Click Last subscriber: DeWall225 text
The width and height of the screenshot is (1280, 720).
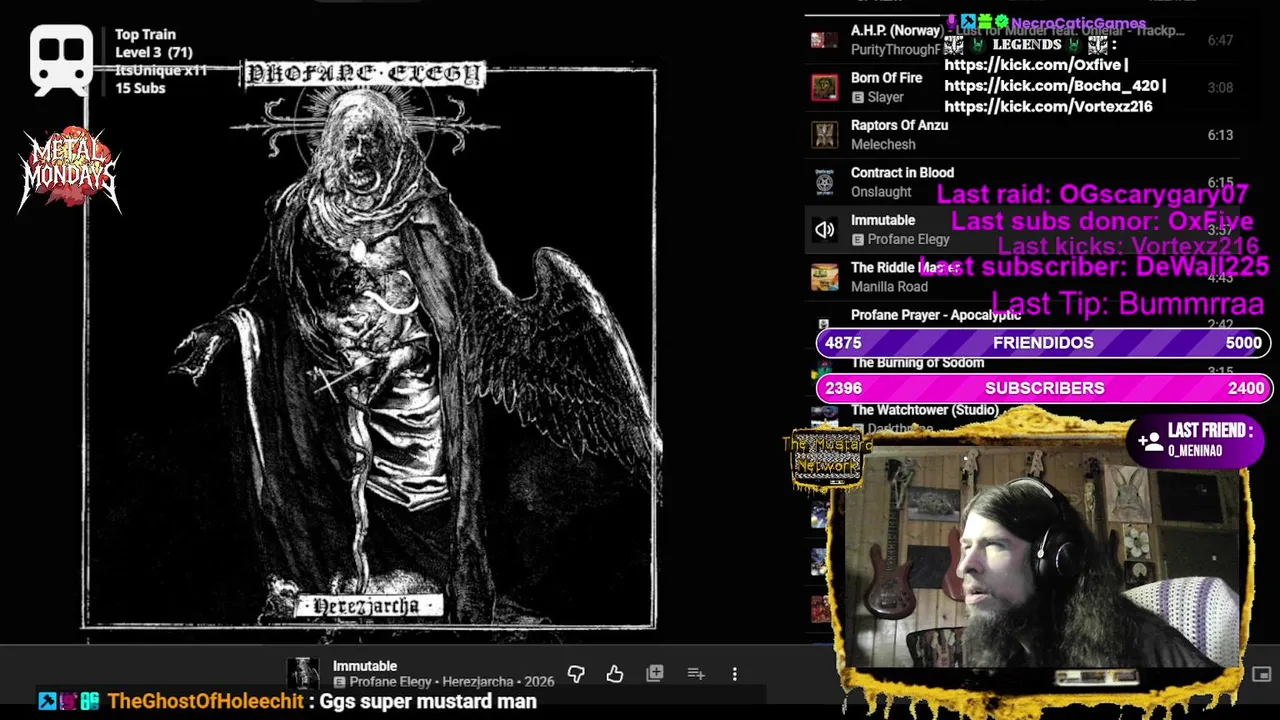pos(1093,266)
